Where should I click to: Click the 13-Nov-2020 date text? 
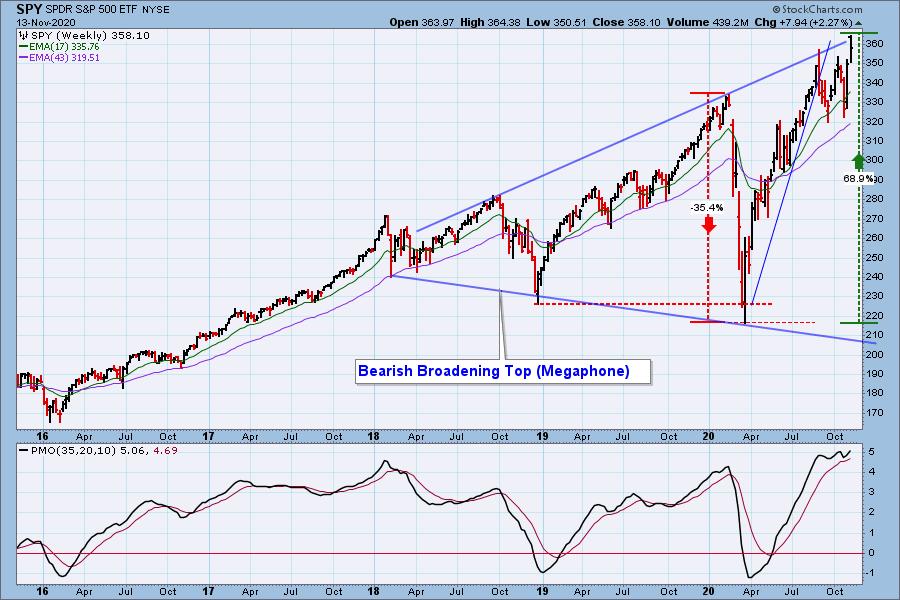(x=46, y=22)
